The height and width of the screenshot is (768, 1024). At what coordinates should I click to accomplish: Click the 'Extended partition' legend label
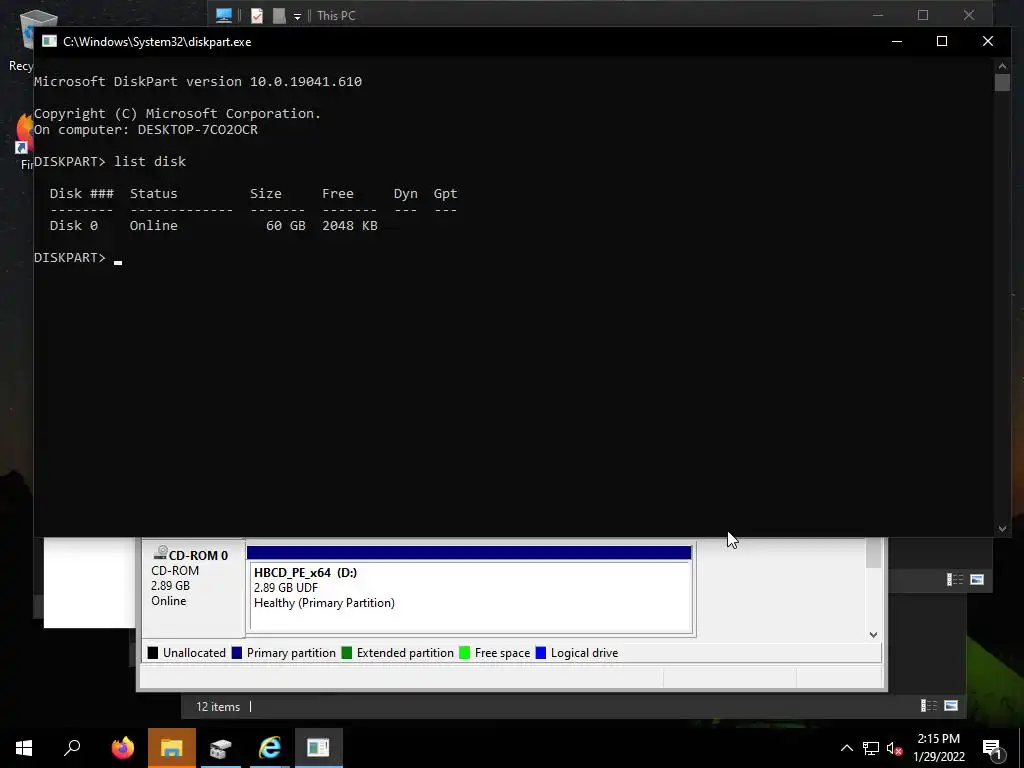click(x=405, y=653)
